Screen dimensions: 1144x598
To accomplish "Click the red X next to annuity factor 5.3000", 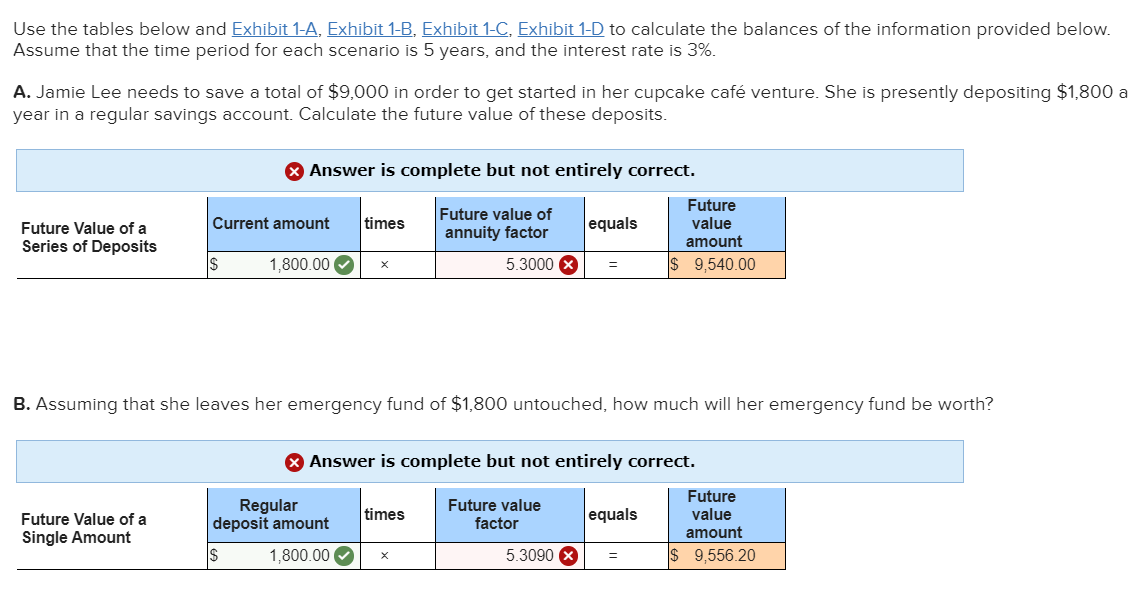I will coord(570,264).
